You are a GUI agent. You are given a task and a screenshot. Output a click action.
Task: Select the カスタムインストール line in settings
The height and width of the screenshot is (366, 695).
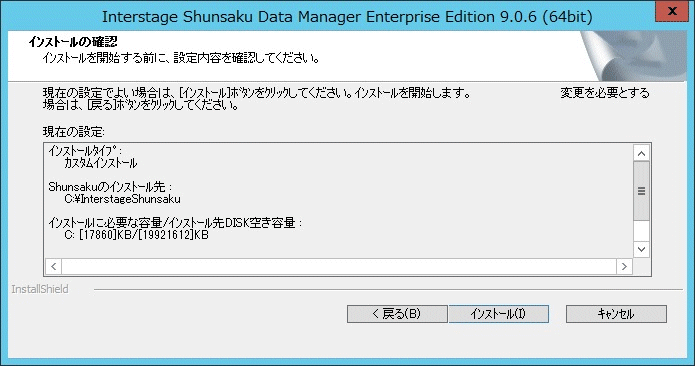(x=101, y=163)
